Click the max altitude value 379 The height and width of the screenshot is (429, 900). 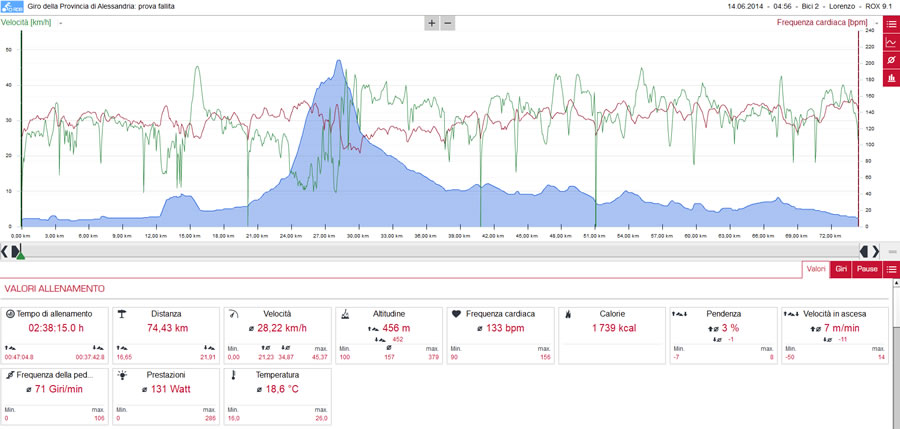(435, 358)
